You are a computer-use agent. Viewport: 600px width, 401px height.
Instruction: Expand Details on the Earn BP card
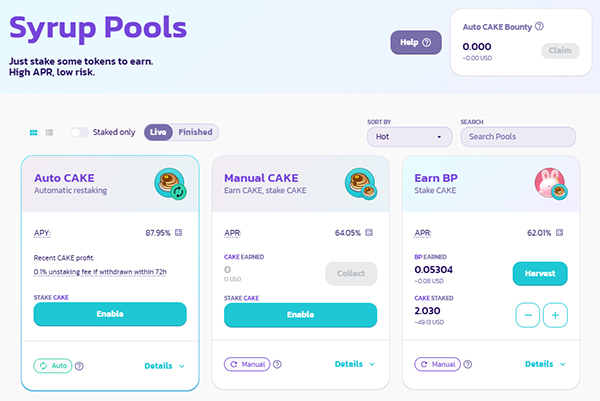[x=545, y=364]
